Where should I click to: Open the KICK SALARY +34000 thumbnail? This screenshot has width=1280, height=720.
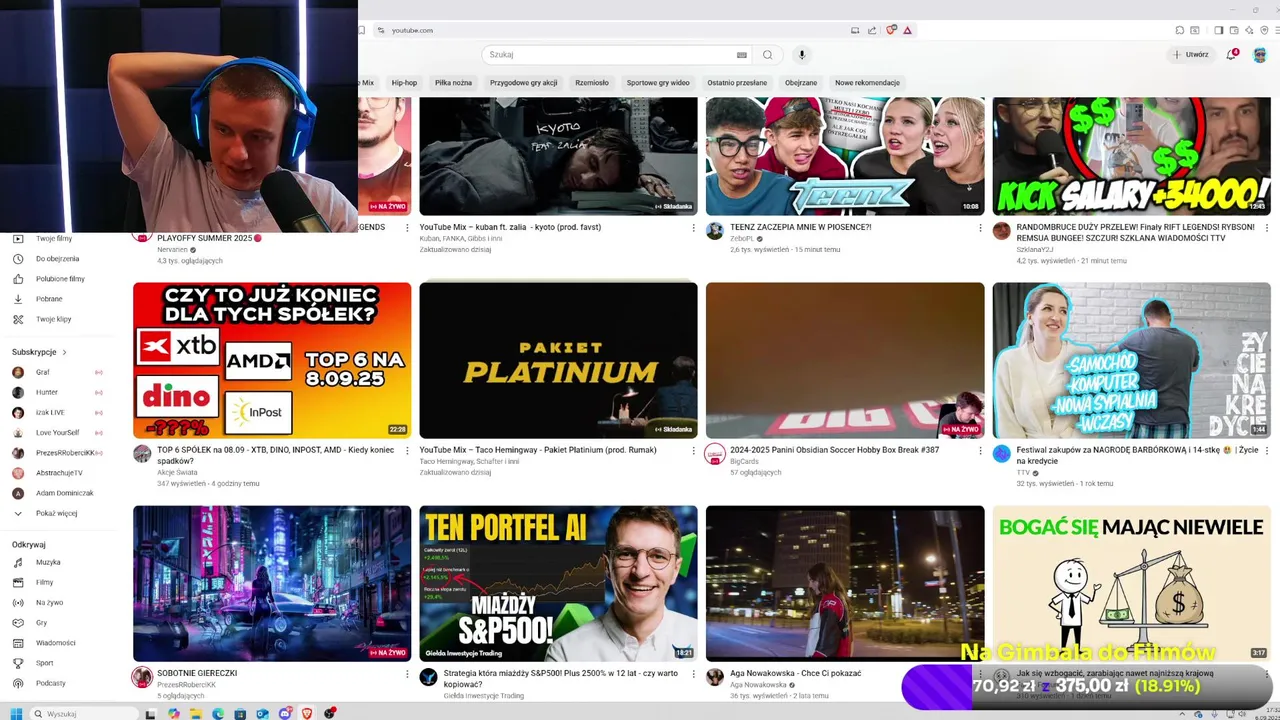(1131, 156)
